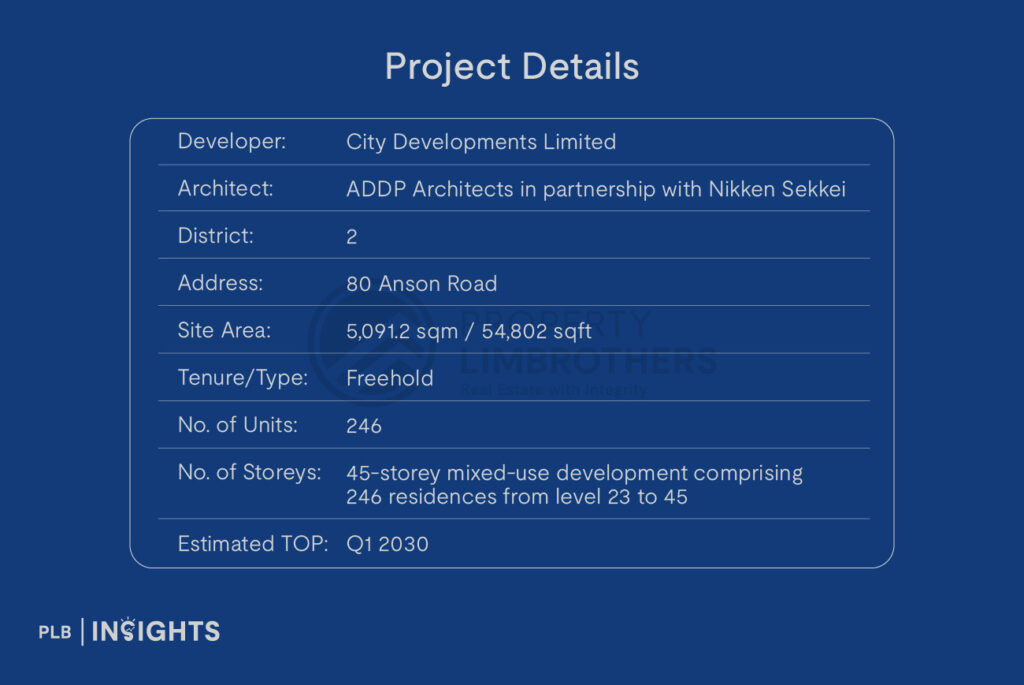Click the PLB Insights logo
Screen dimensions: 1024x685
tap(128, 631)
